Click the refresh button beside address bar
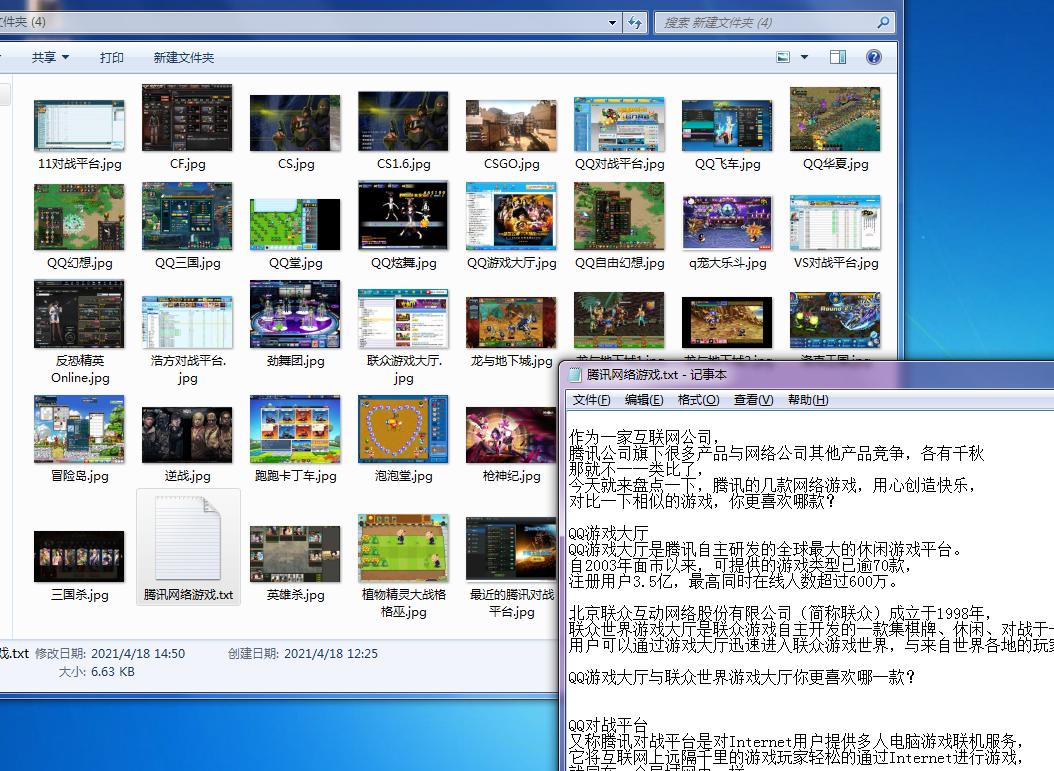This screenshot has height=771, width=1054. tap(635, 22)
